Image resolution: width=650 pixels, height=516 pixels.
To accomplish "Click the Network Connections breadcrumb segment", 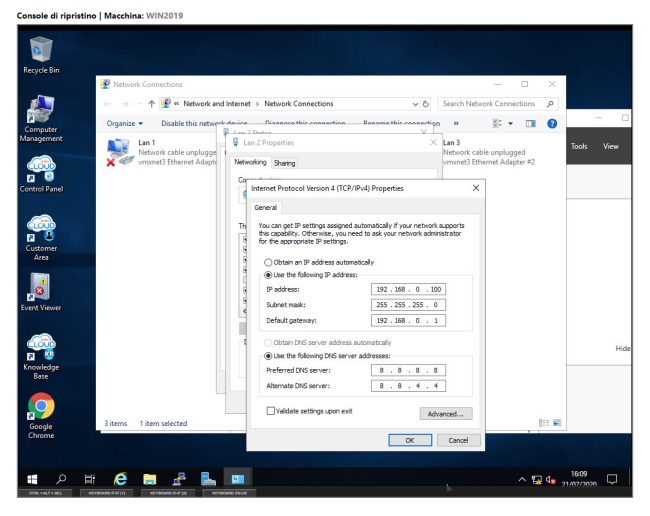I will click(x=298, y=104).
